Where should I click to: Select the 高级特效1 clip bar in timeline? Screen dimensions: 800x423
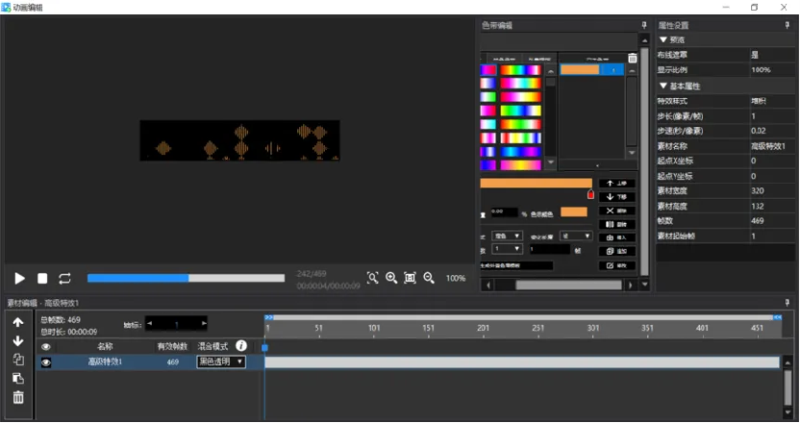[522, 362]
